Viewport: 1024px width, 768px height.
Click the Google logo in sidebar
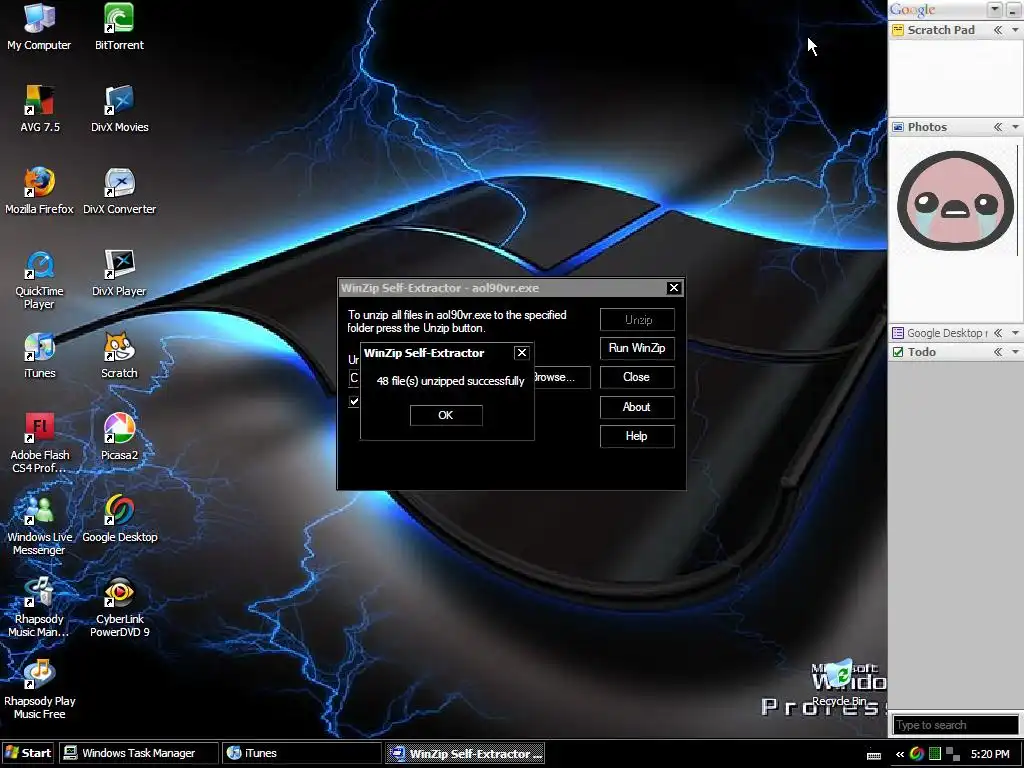point(912,10)
